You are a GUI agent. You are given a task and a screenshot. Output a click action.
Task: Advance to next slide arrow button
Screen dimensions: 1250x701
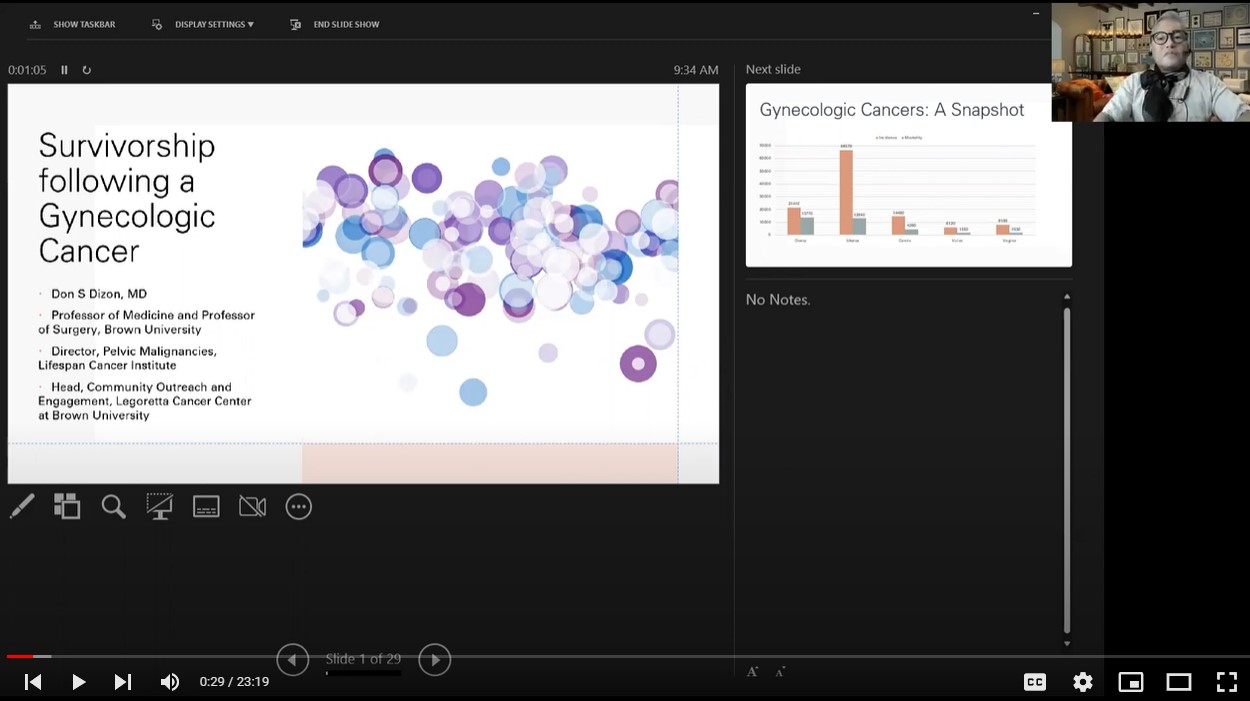tap(434, 660)
